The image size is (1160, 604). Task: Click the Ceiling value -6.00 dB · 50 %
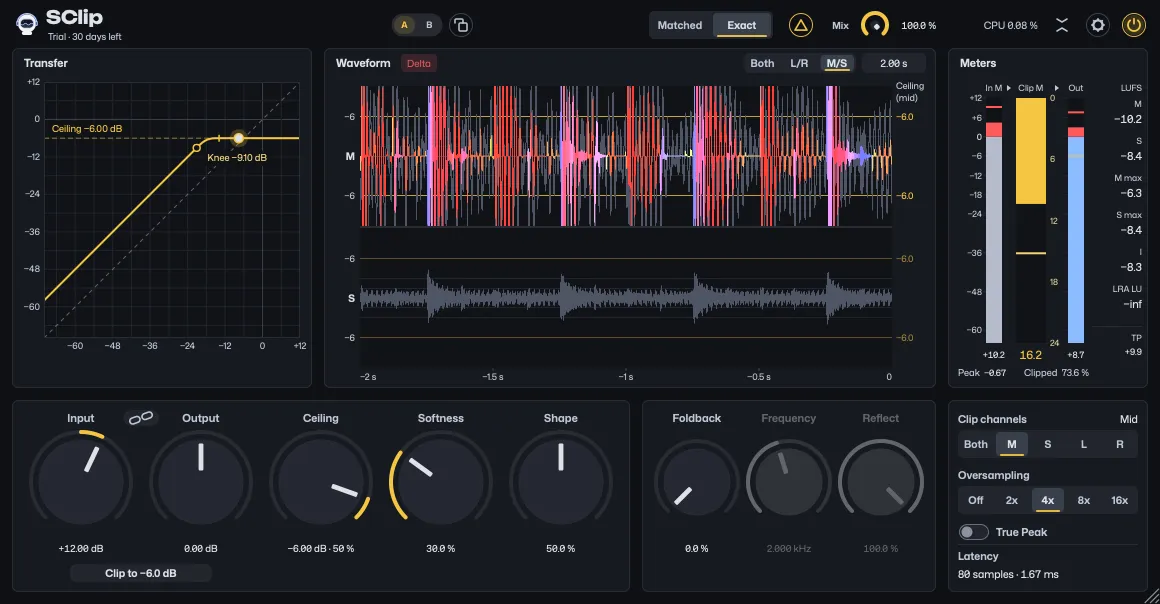(320, 548)
